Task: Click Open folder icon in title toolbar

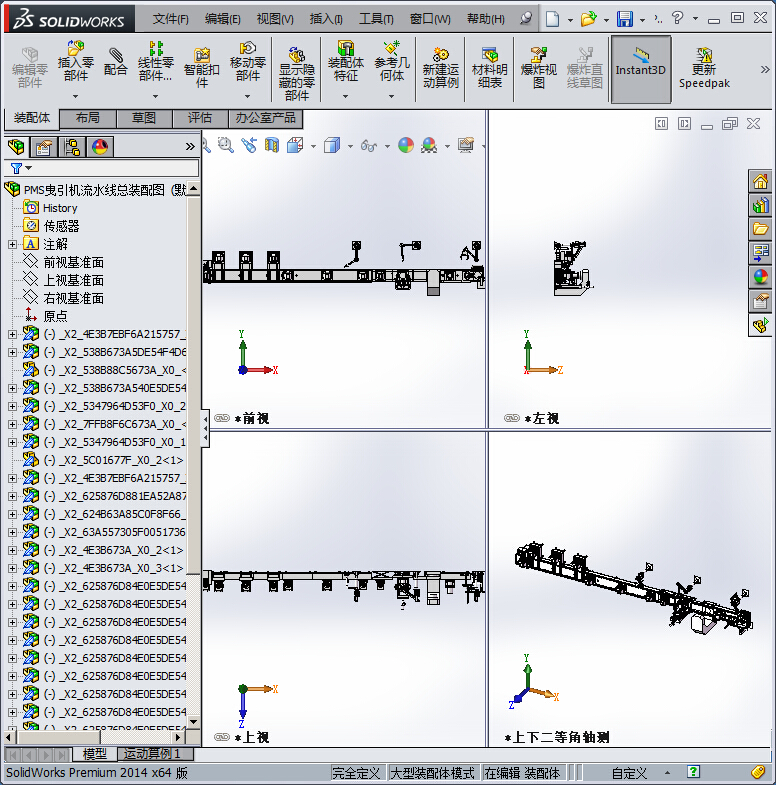Action: point(589,19)
